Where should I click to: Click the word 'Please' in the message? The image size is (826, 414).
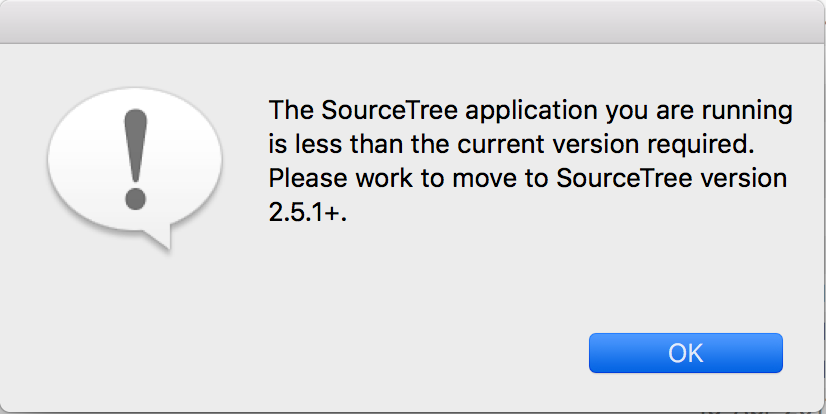pyautogui.click(x=308, y=179)
